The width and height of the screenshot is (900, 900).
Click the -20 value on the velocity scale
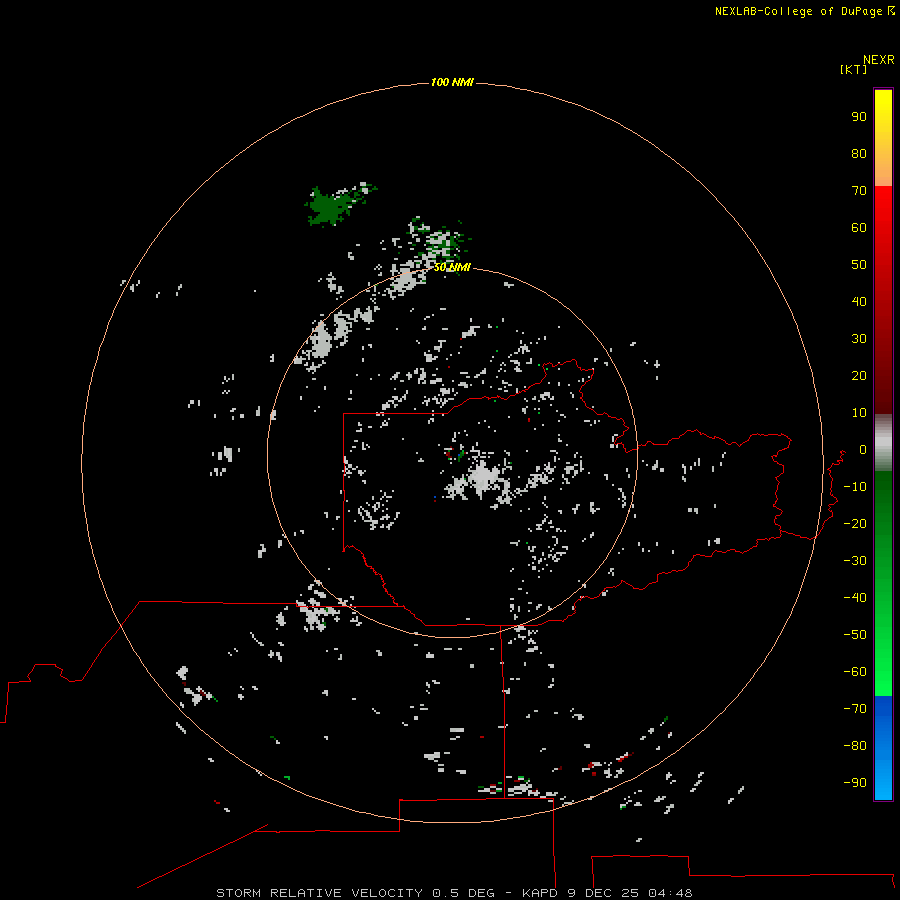pos(855,523)
